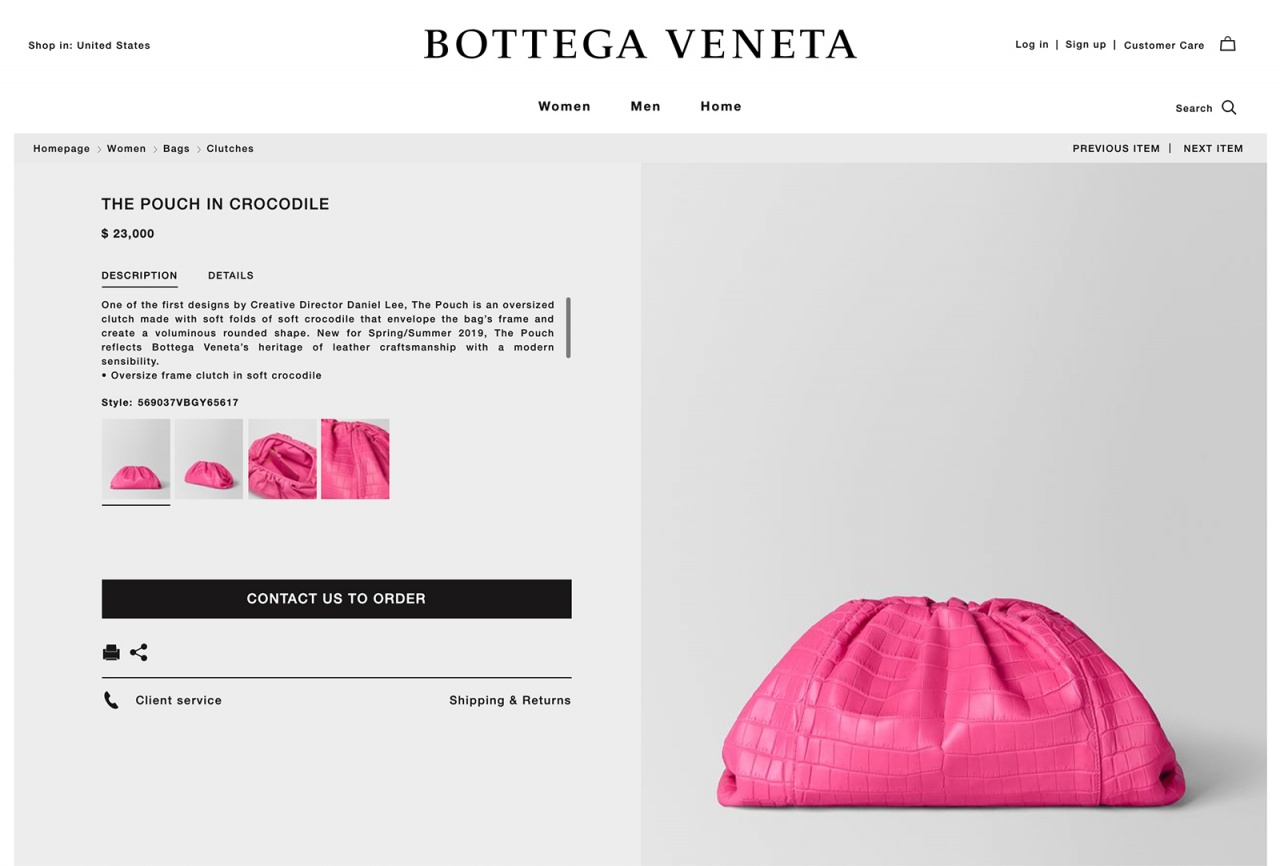Click the search magnifier icon
Image resolution: width=1280 pixels, height=866 pixels.
tap(1229, 107)
